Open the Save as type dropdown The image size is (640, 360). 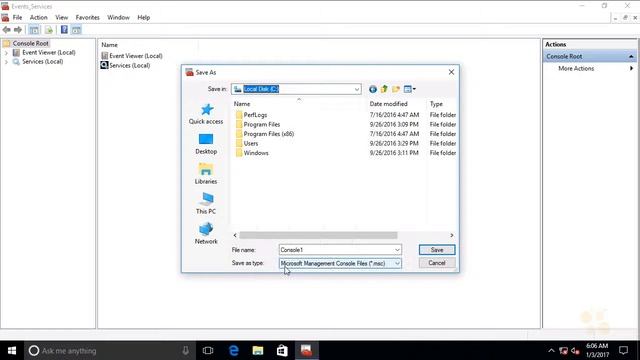[397, 264]
